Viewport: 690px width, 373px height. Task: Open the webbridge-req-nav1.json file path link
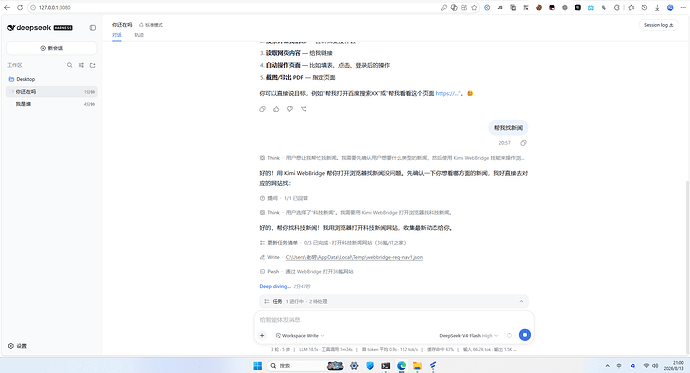(x=354, y=257)
